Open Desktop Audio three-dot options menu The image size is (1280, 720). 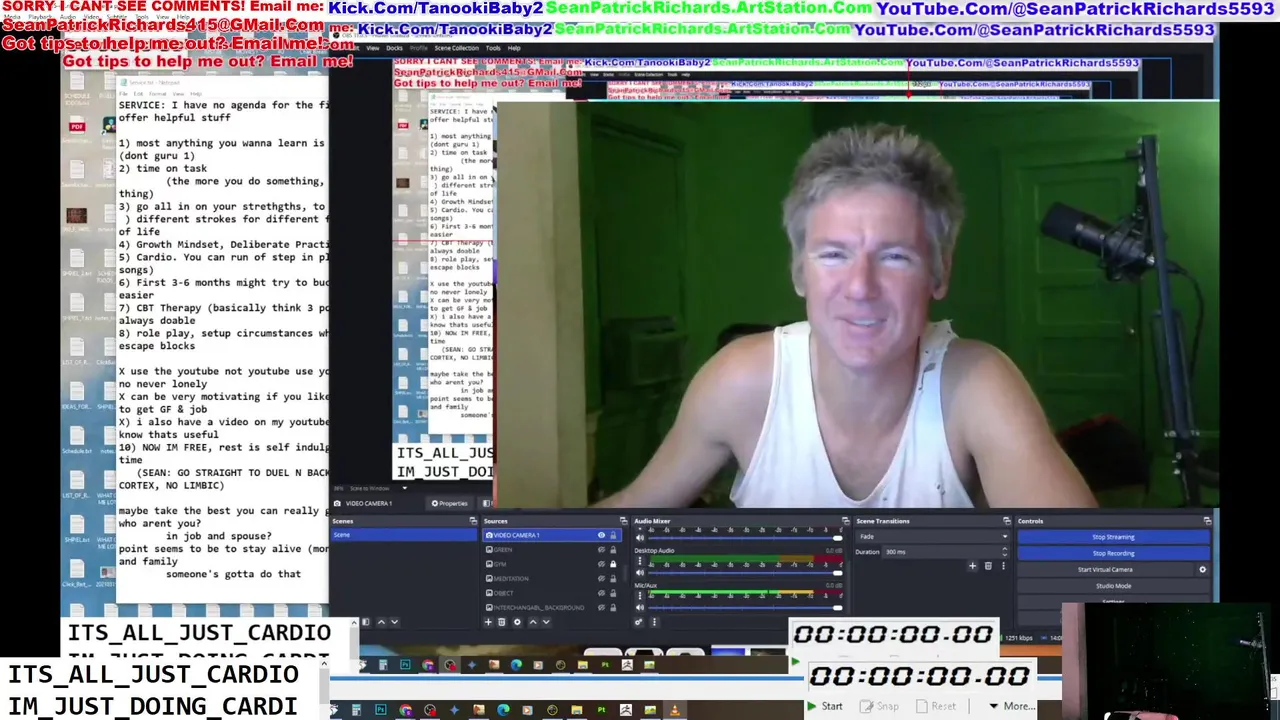(x=640, y=560)
